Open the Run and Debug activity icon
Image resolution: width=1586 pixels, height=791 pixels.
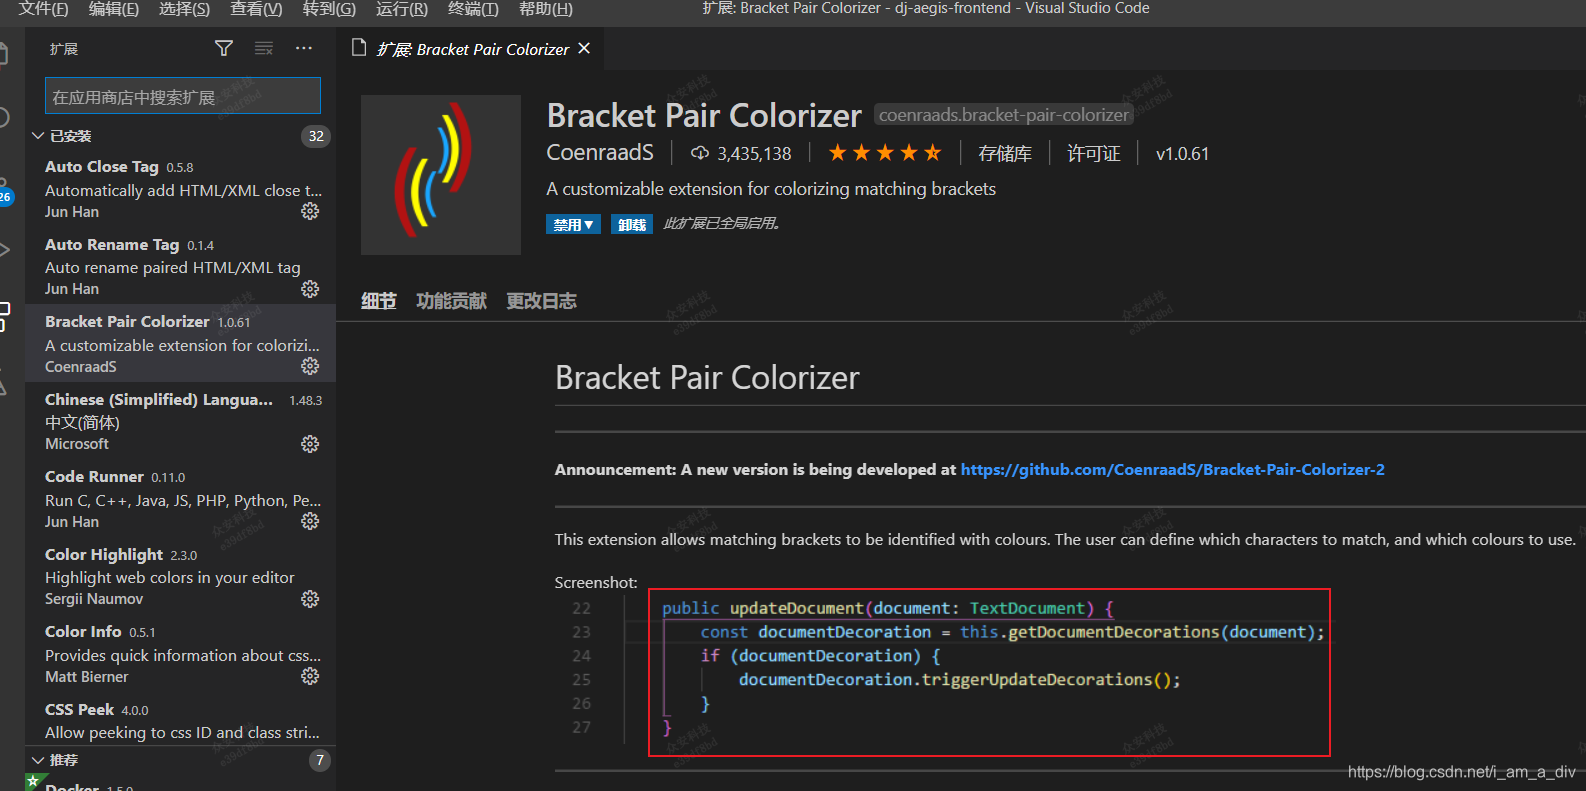point(5,249)
